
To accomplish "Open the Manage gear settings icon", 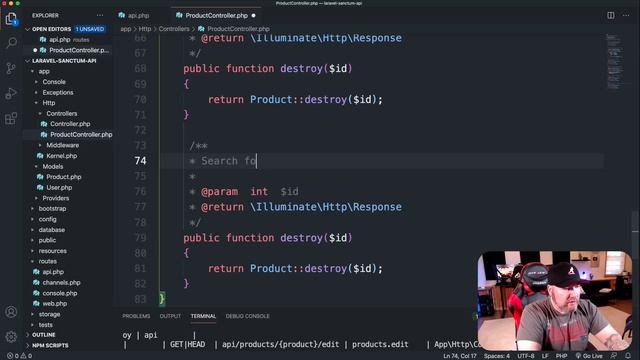I will click(11, 337).
